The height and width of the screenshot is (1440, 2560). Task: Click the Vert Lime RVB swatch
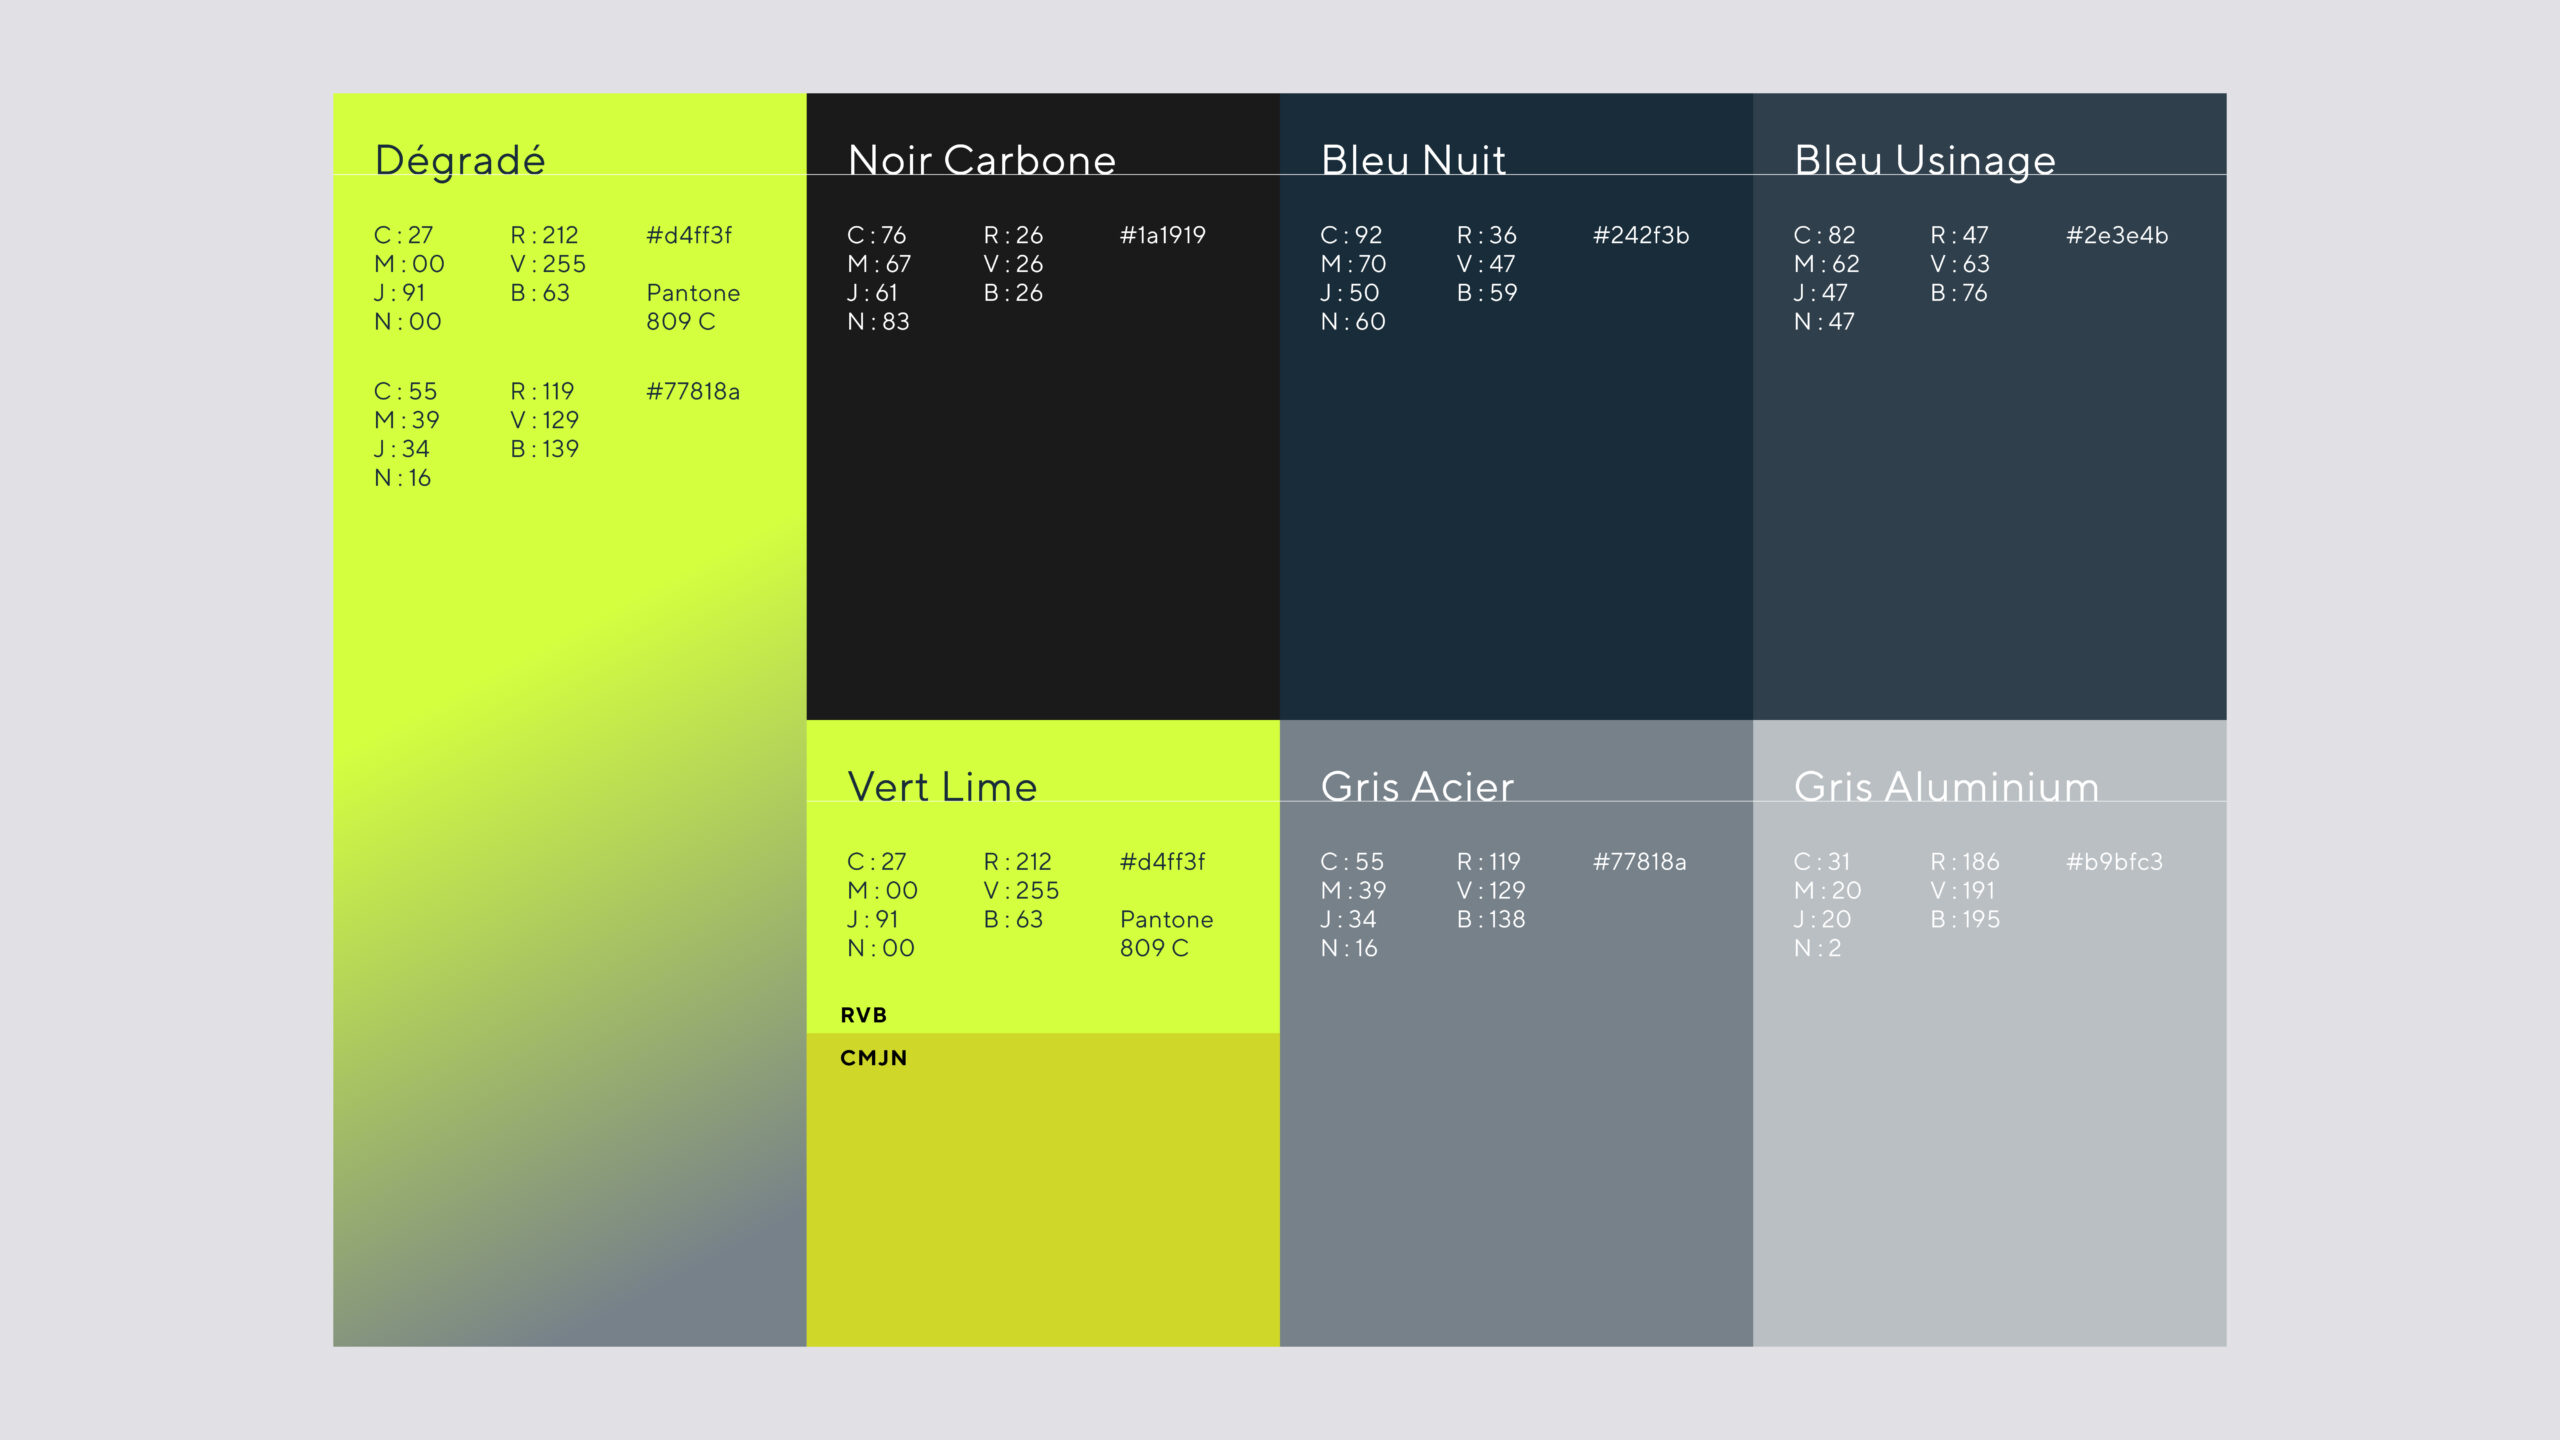coord(1042,990)
